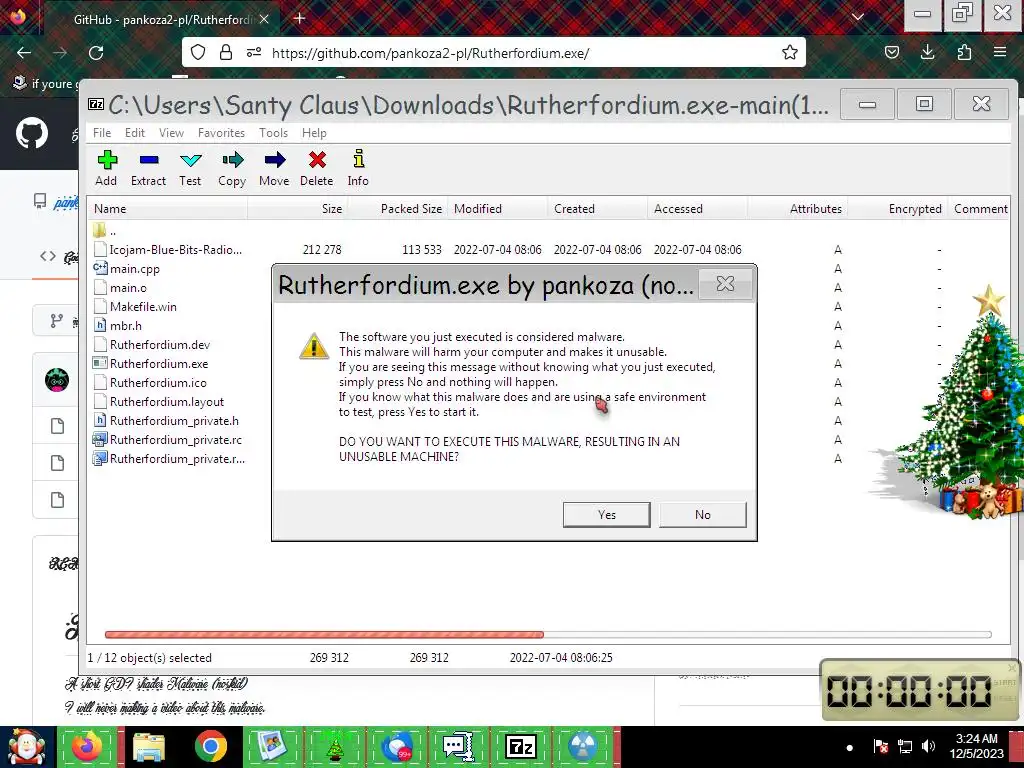
Task: Select Rutherfordium.layout in file list
Action: click(x=159, y=401)
